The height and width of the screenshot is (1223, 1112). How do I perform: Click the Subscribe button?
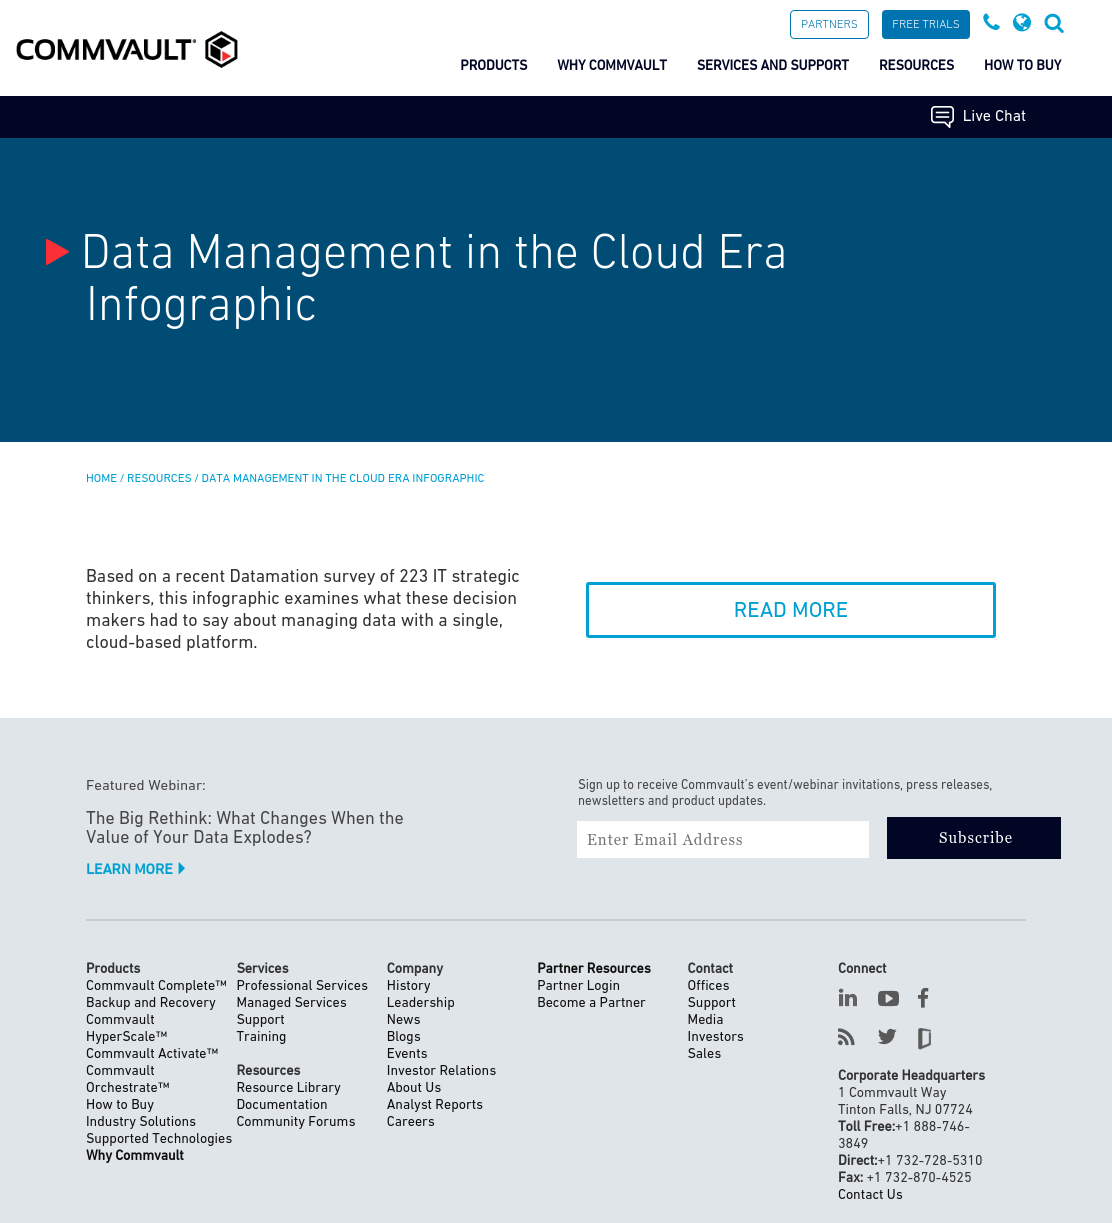(974, 838)
